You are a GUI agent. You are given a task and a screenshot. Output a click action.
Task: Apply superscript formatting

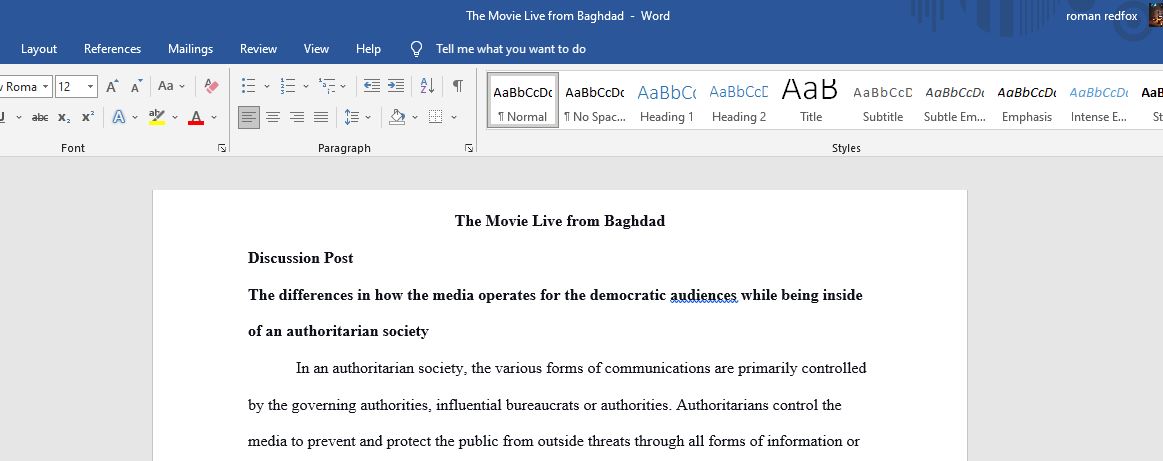click(88, 117)
